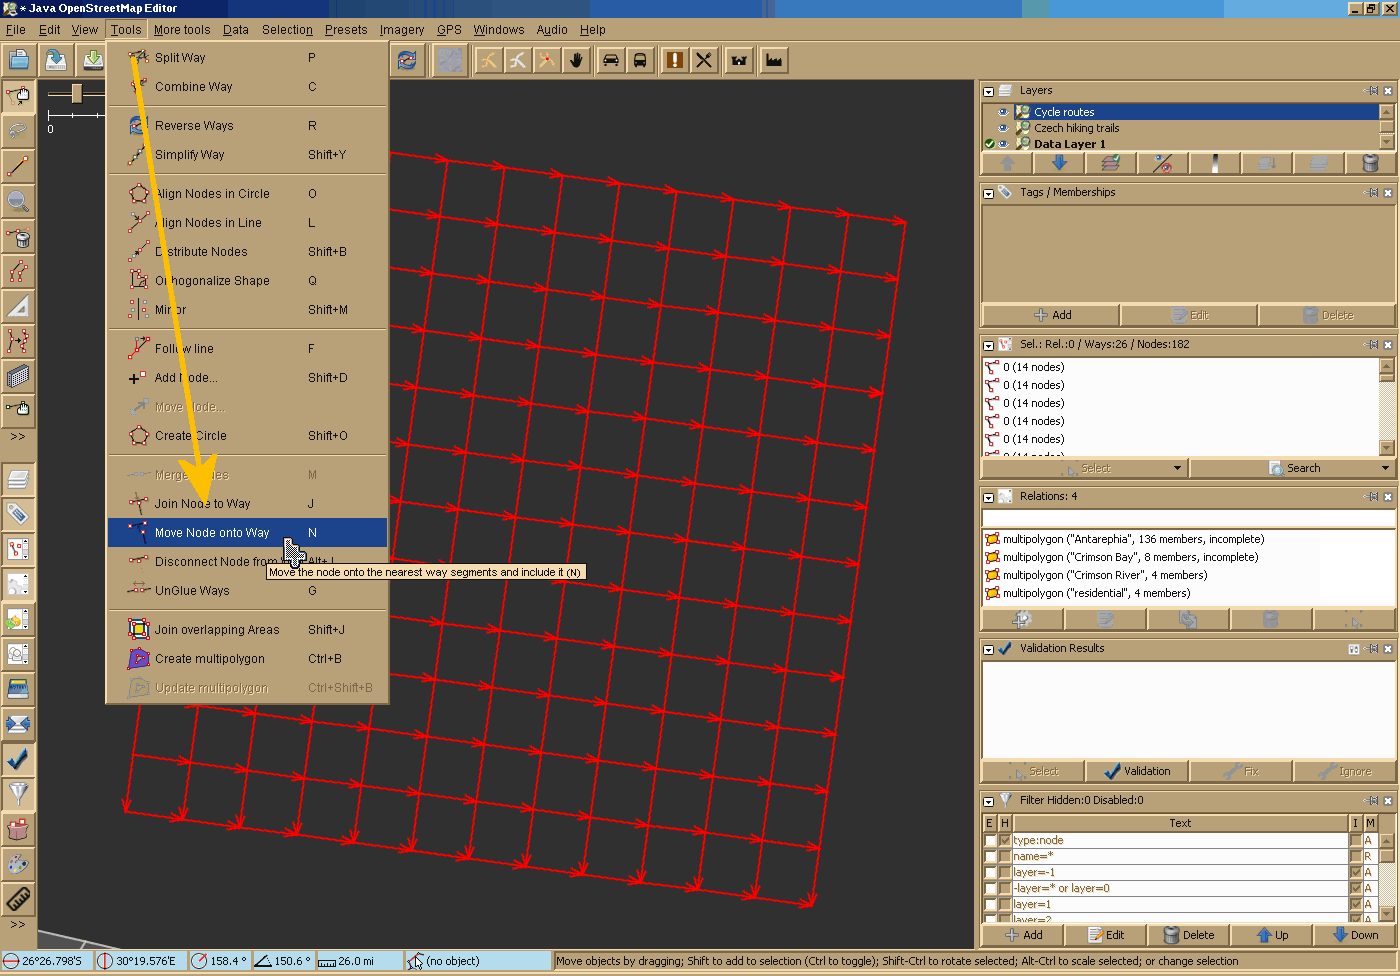The image size is (1400, 976).
Task: Open the Search button dropdown arrow
Action: coord(1385,468)
